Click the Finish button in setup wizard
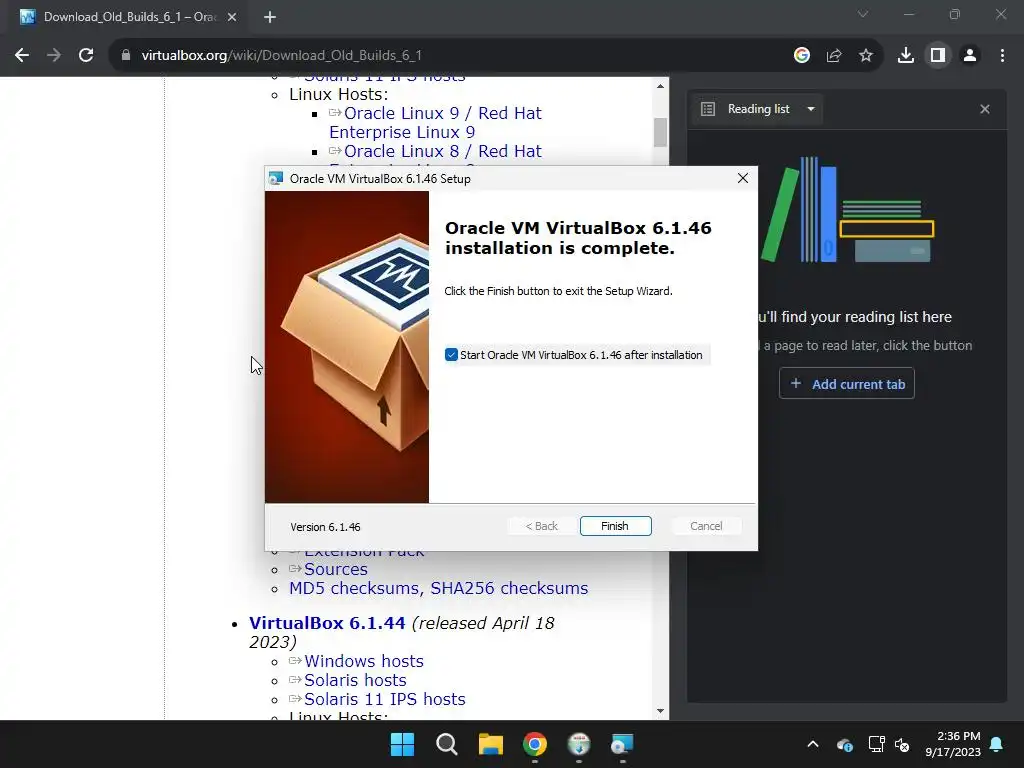Screen dimensions: 1024x768 (615, 526)
